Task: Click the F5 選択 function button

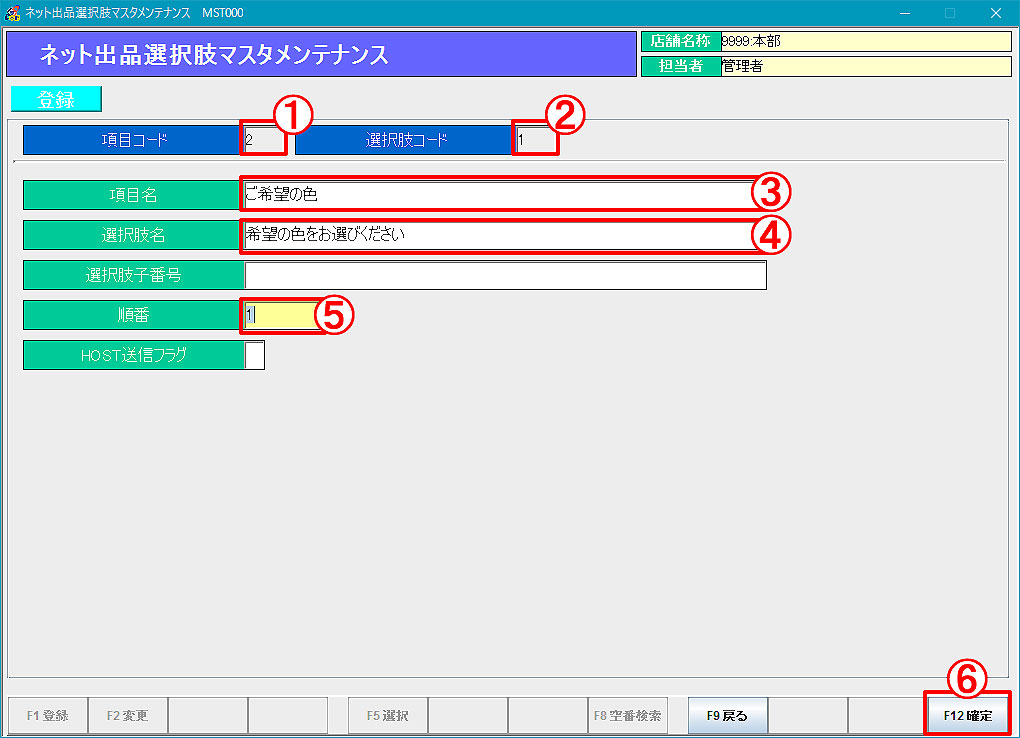Action: [388, 715]
